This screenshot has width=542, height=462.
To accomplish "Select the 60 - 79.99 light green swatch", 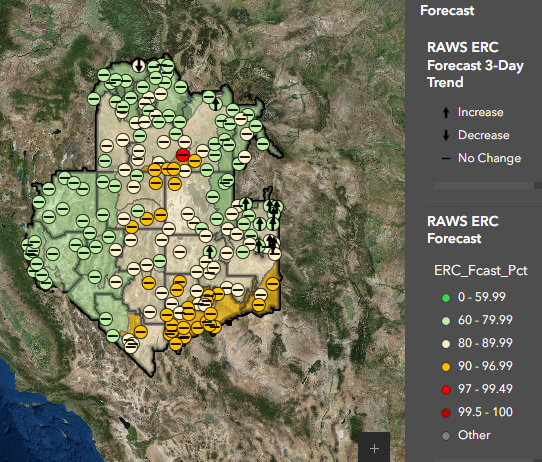I will click(446, 321).
